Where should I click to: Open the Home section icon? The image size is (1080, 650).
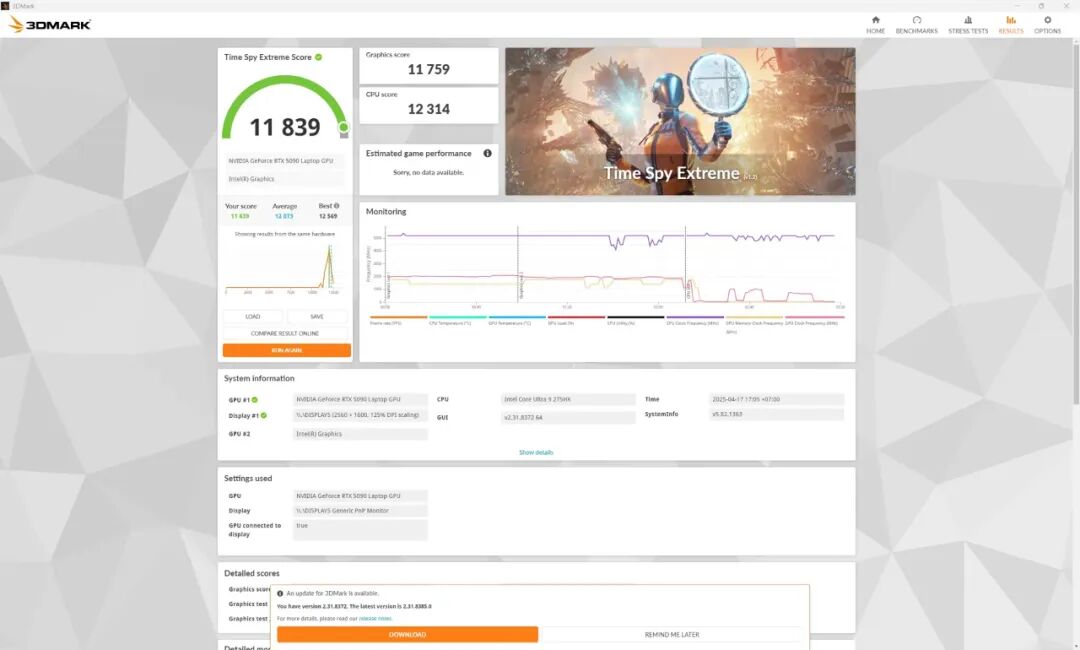pyautogui.click(x=875, y=21)
